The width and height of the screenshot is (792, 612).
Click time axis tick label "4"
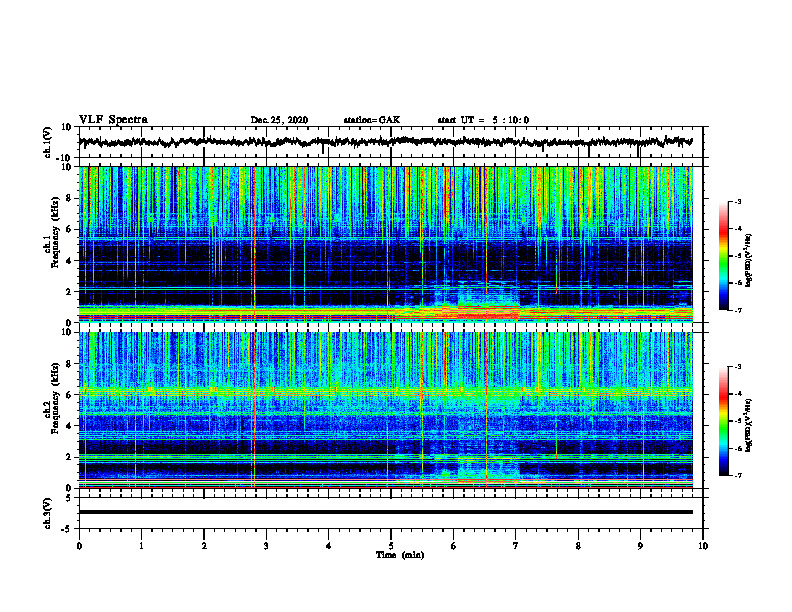tap(329, 546)
